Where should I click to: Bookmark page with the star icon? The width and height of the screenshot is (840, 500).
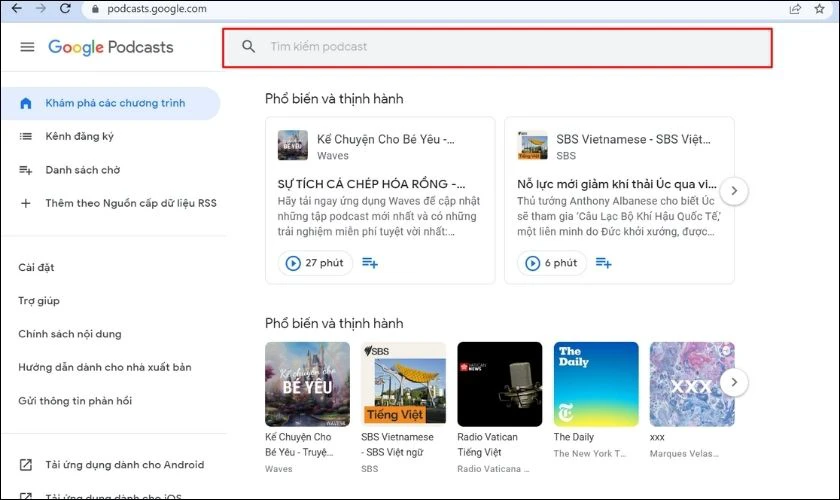tap(820, 9)
